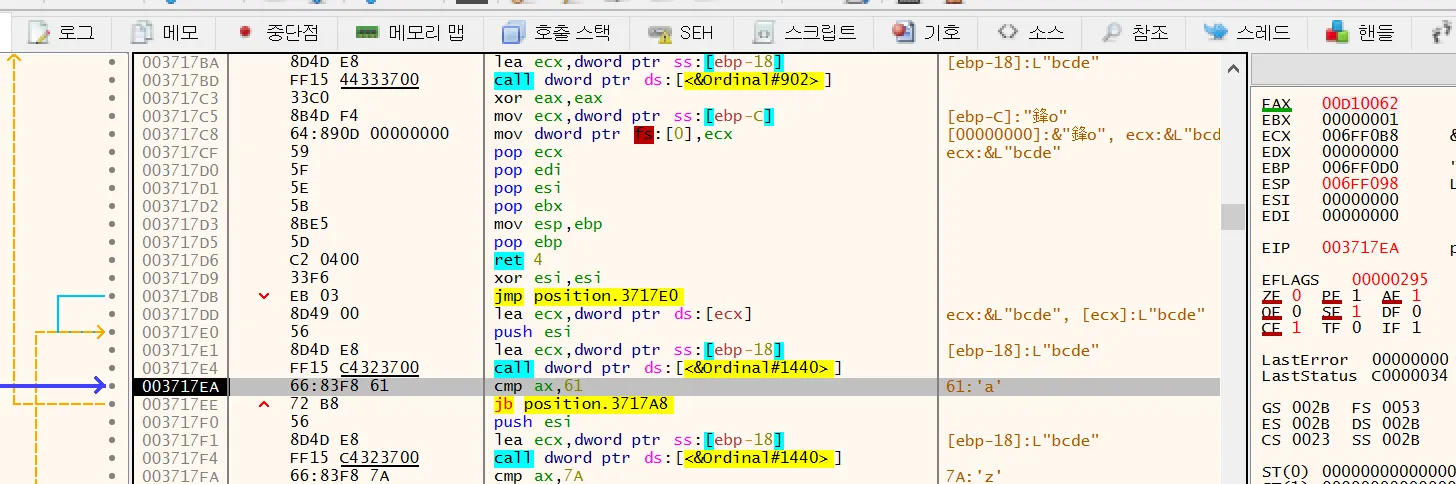
Task: Select ECX register value 006FF0B8
Action: tap(1360, 135)
